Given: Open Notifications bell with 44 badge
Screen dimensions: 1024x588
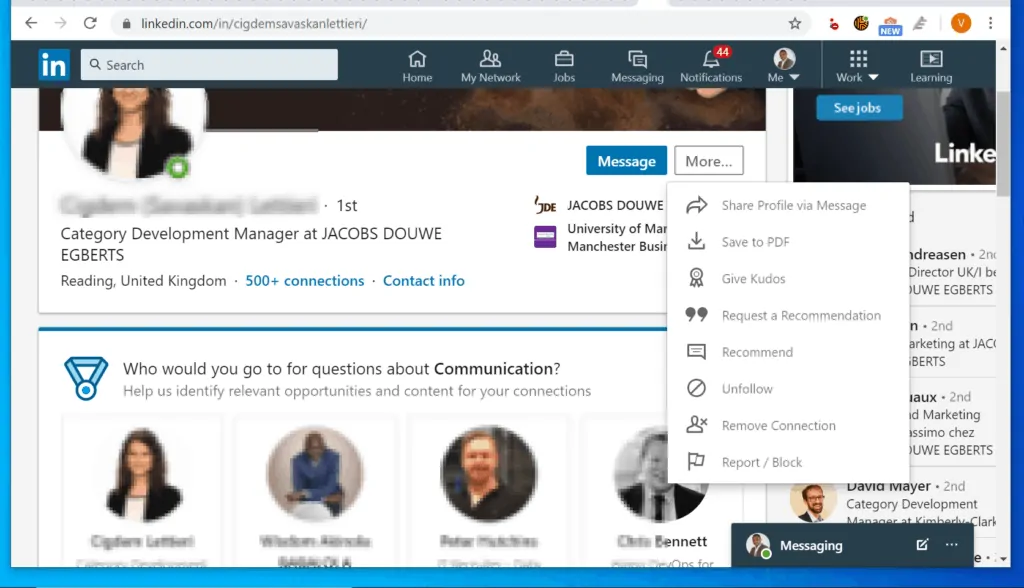Looking at the screenshot, I should (x=711, y=67).
